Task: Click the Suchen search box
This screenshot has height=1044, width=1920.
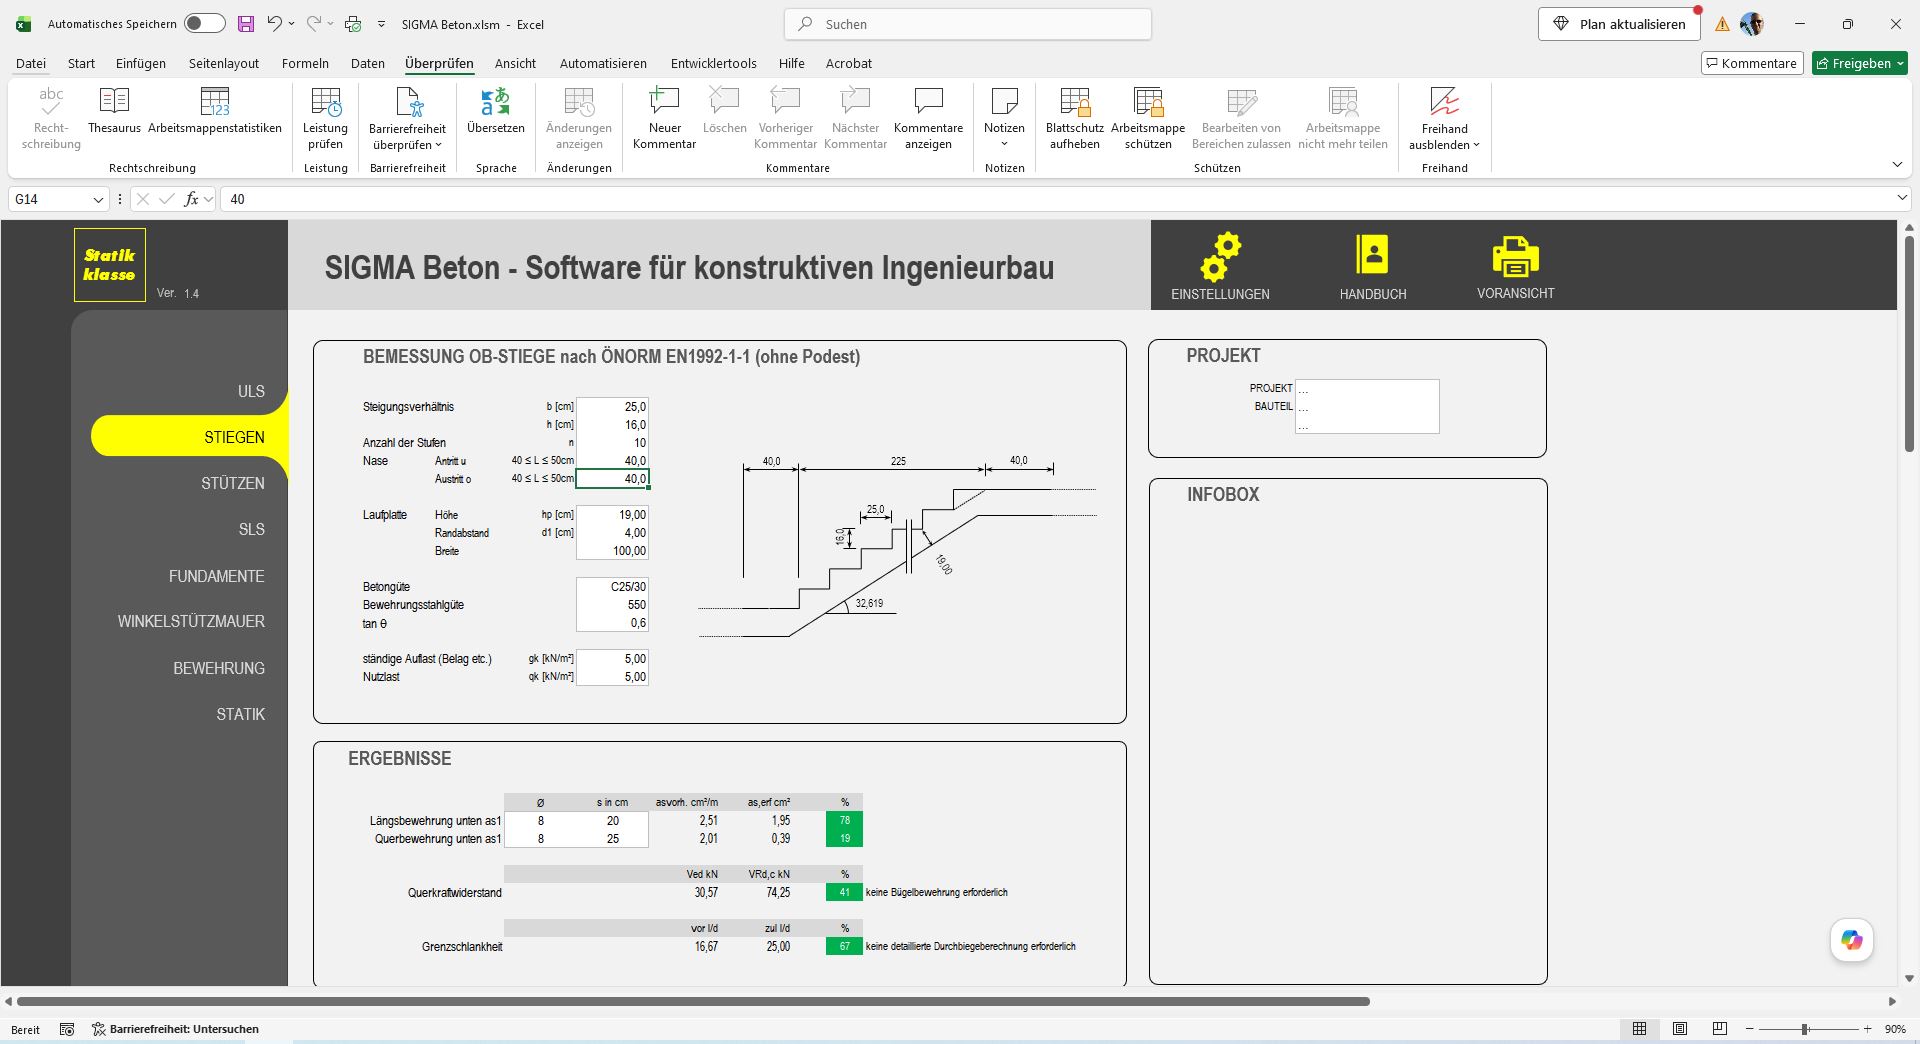Action: pos(968,24)
